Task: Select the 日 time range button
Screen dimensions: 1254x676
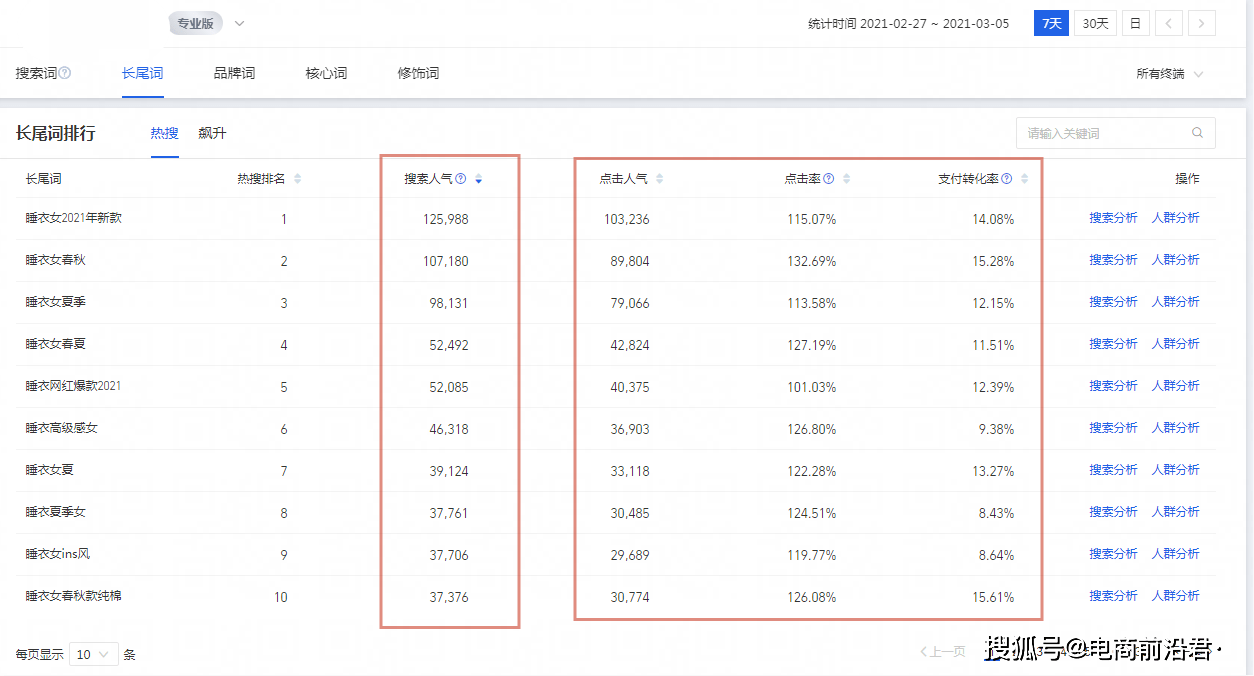Action: tap(1135, 23)
